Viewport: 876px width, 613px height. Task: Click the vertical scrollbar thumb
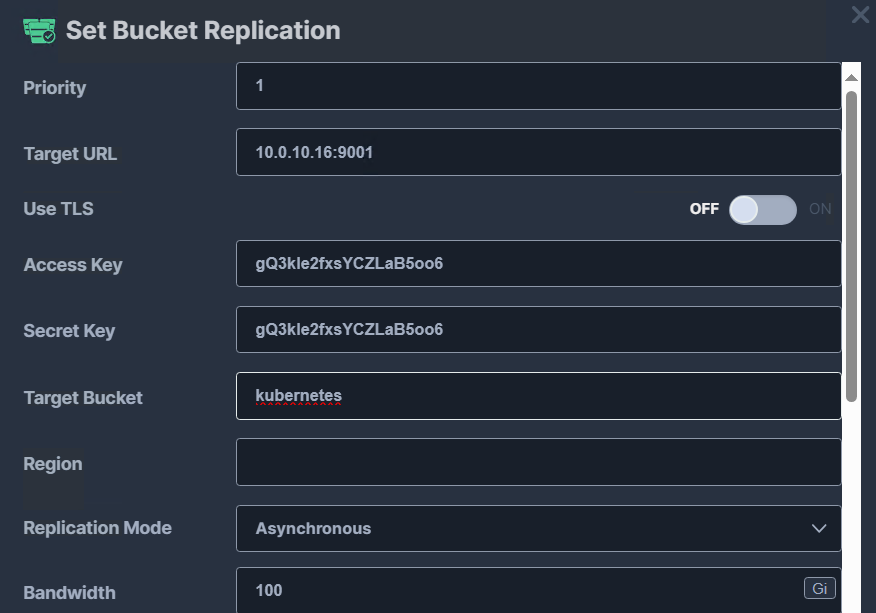(851, 245)
